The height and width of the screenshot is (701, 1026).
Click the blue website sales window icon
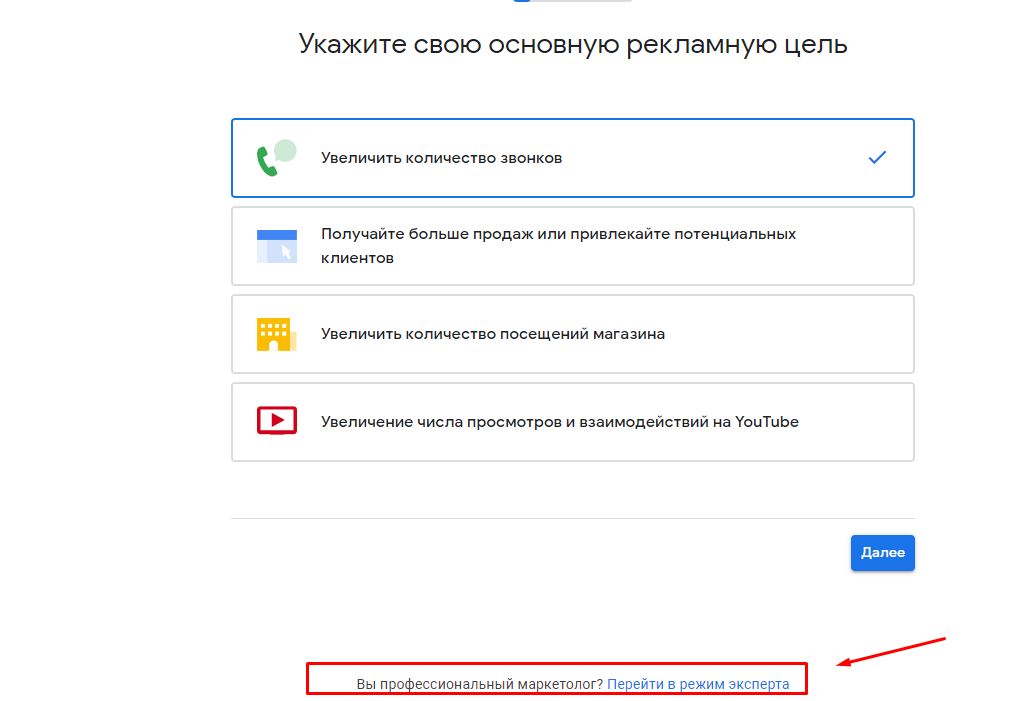tap(276, 246)
